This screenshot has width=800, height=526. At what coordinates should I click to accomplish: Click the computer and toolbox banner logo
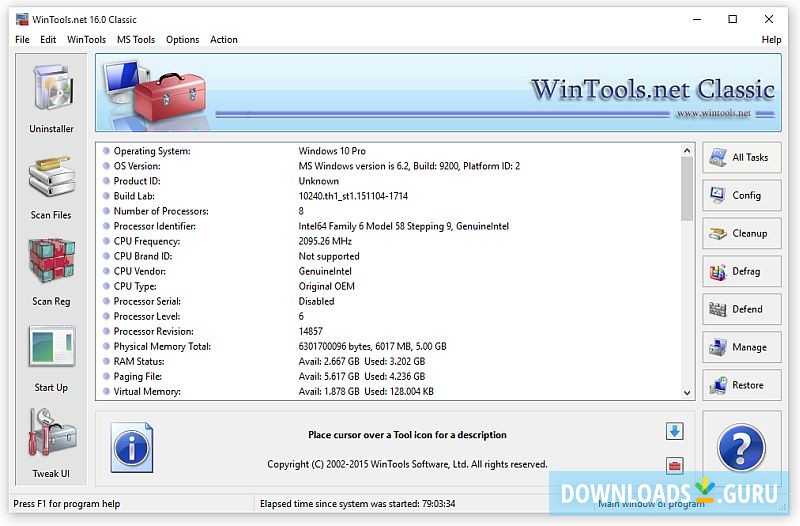pyautogui.click(x=154, y=92)
